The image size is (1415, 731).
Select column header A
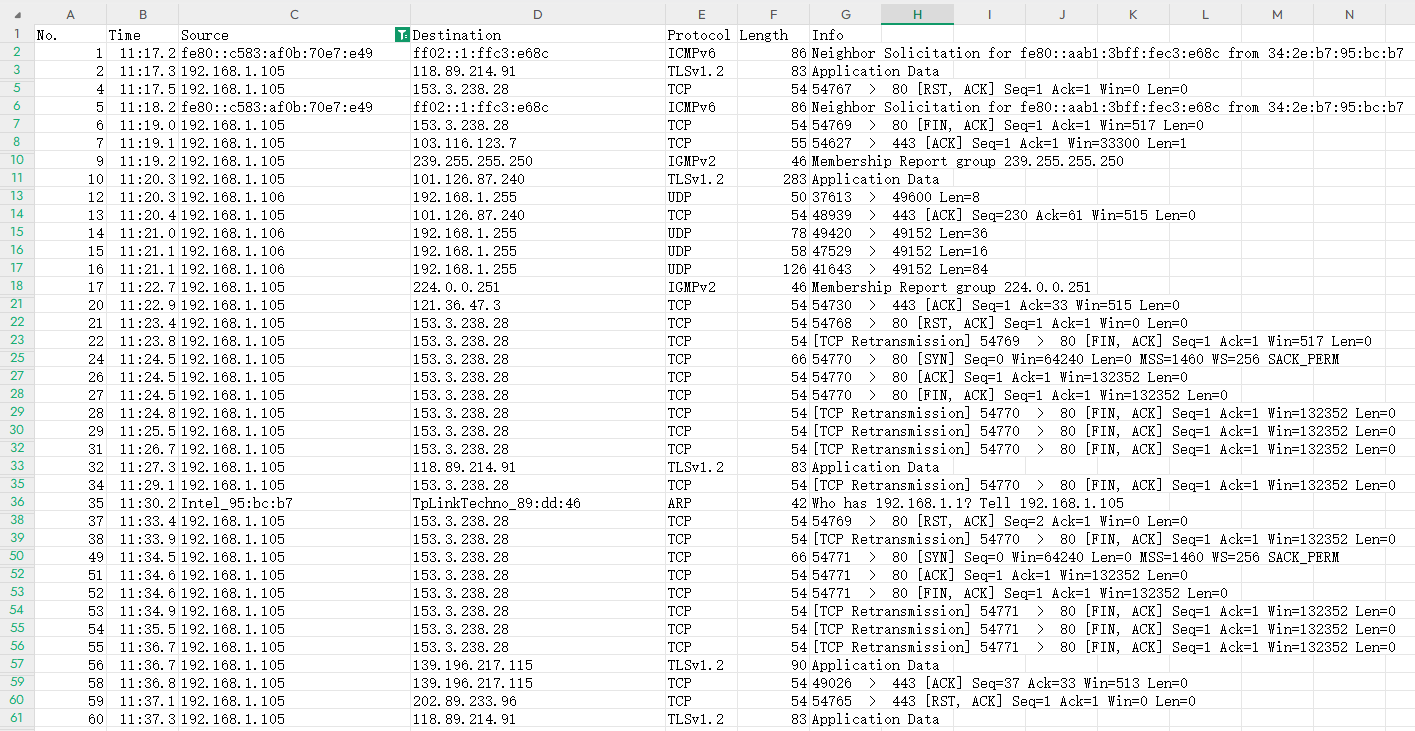coord(70,14)
